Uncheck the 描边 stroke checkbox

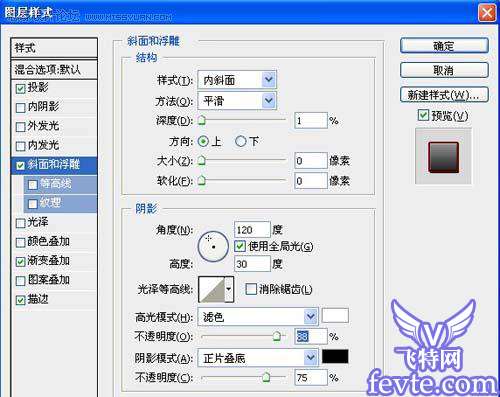21,300
